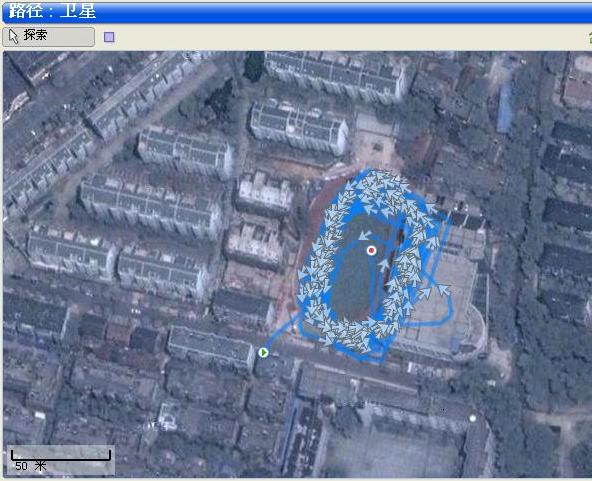
Task: Select the 探索 explore tool button
Action: 48,37
